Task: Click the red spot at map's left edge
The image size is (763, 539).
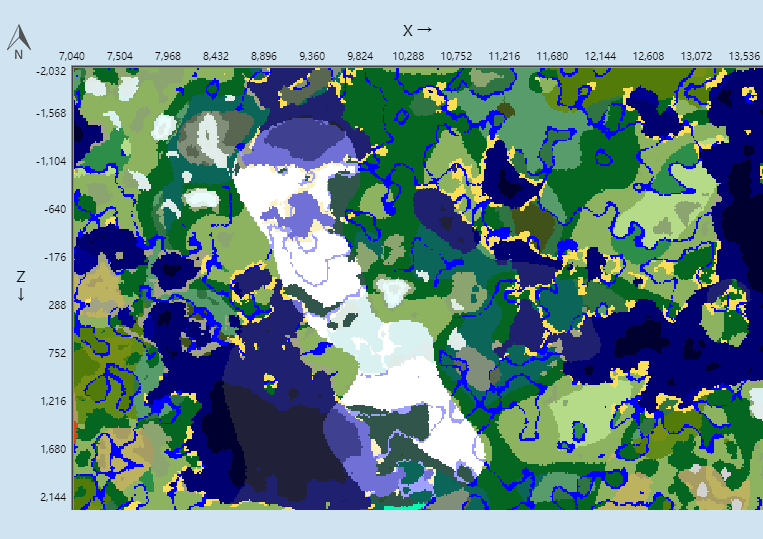Action: click(75, 432)
